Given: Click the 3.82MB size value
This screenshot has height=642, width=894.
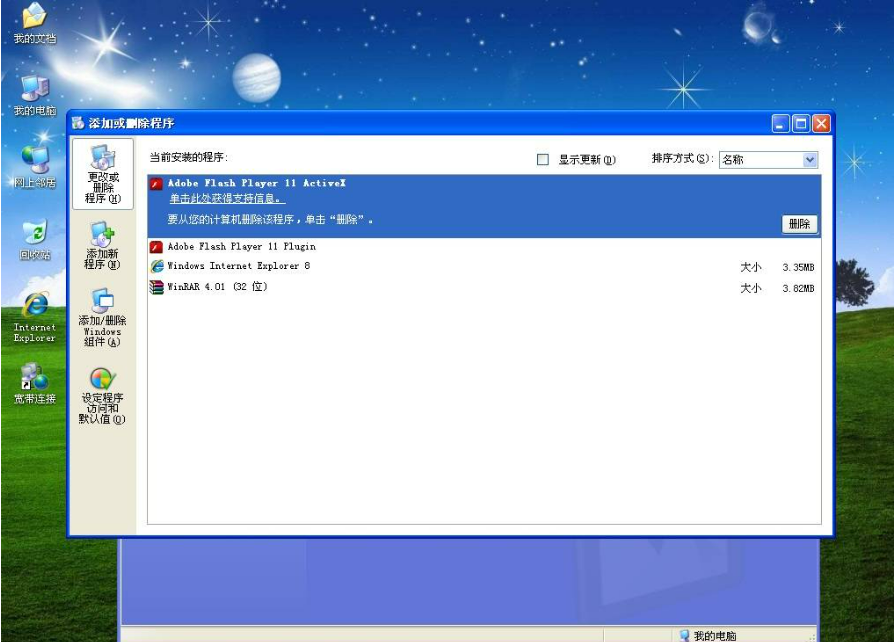Looking at the screenshot, I should coord(798,289).
